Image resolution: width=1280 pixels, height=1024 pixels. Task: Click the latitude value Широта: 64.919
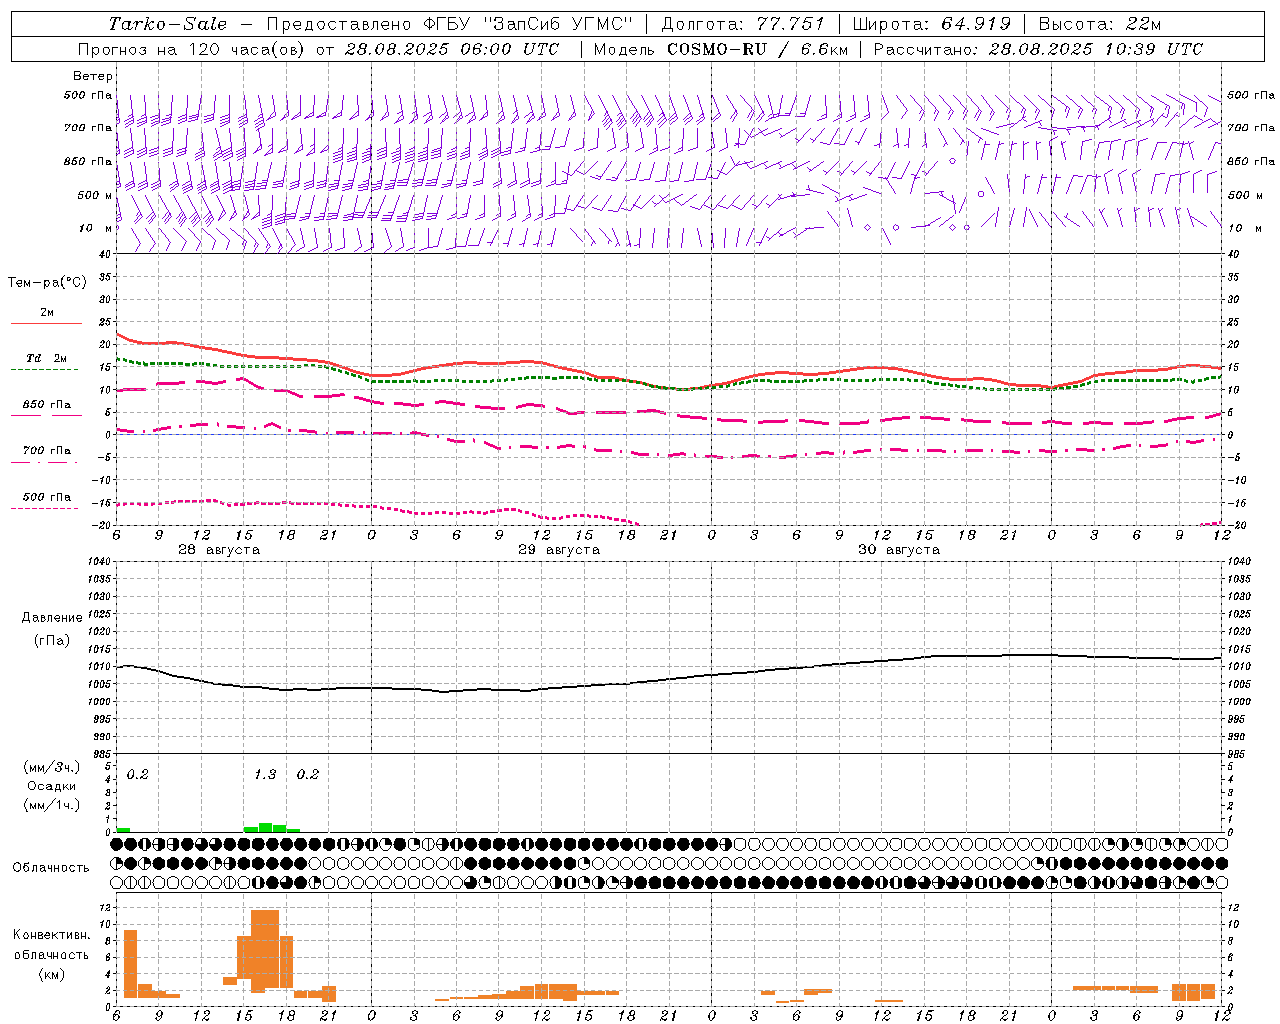933,24
